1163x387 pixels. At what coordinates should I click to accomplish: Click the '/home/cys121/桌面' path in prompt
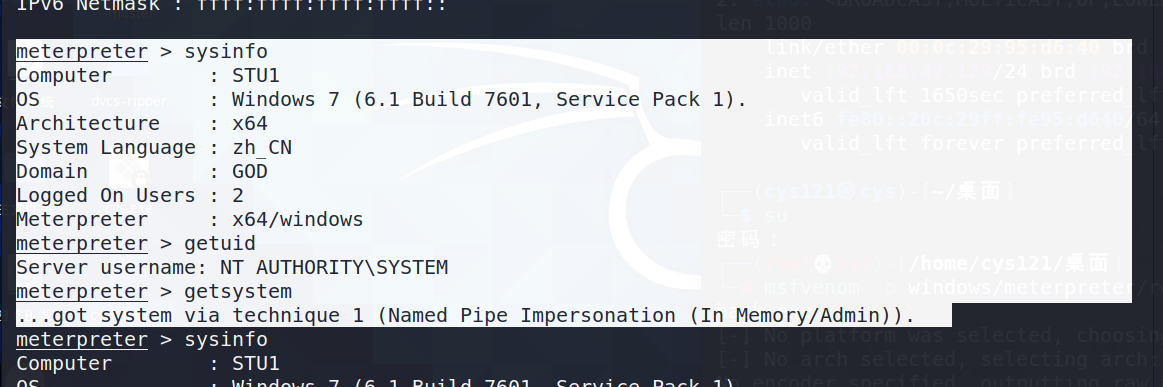(x=1009, y=262)
